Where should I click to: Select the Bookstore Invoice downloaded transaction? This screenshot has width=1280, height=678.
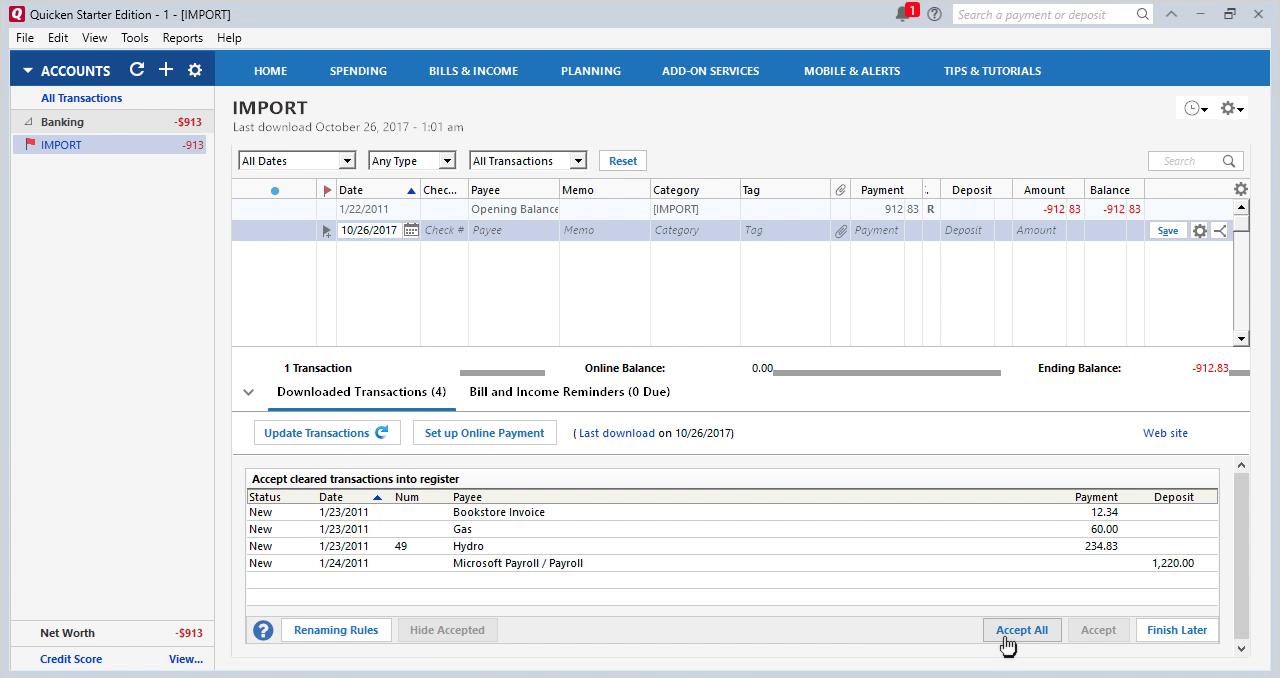(x=732, y=512)
